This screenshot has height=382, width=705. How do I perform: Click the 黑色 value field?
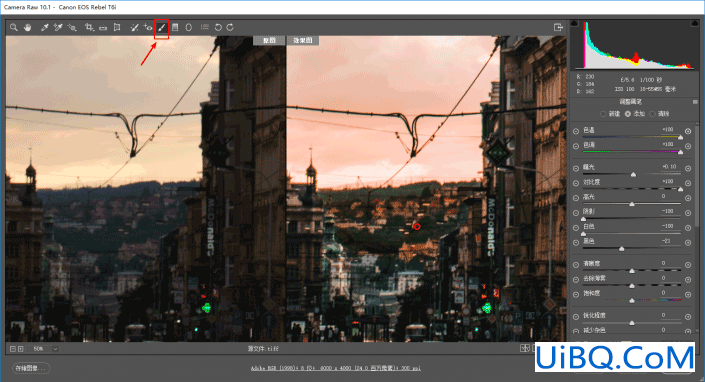click(x=666, y=241)
